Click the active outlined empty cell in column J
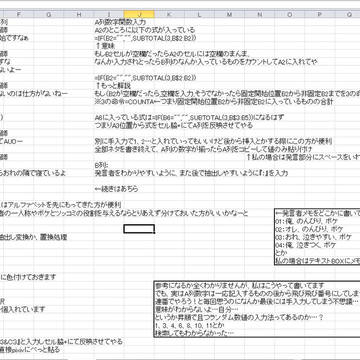Viewport: 360px width, 360px height. (139, 229)
